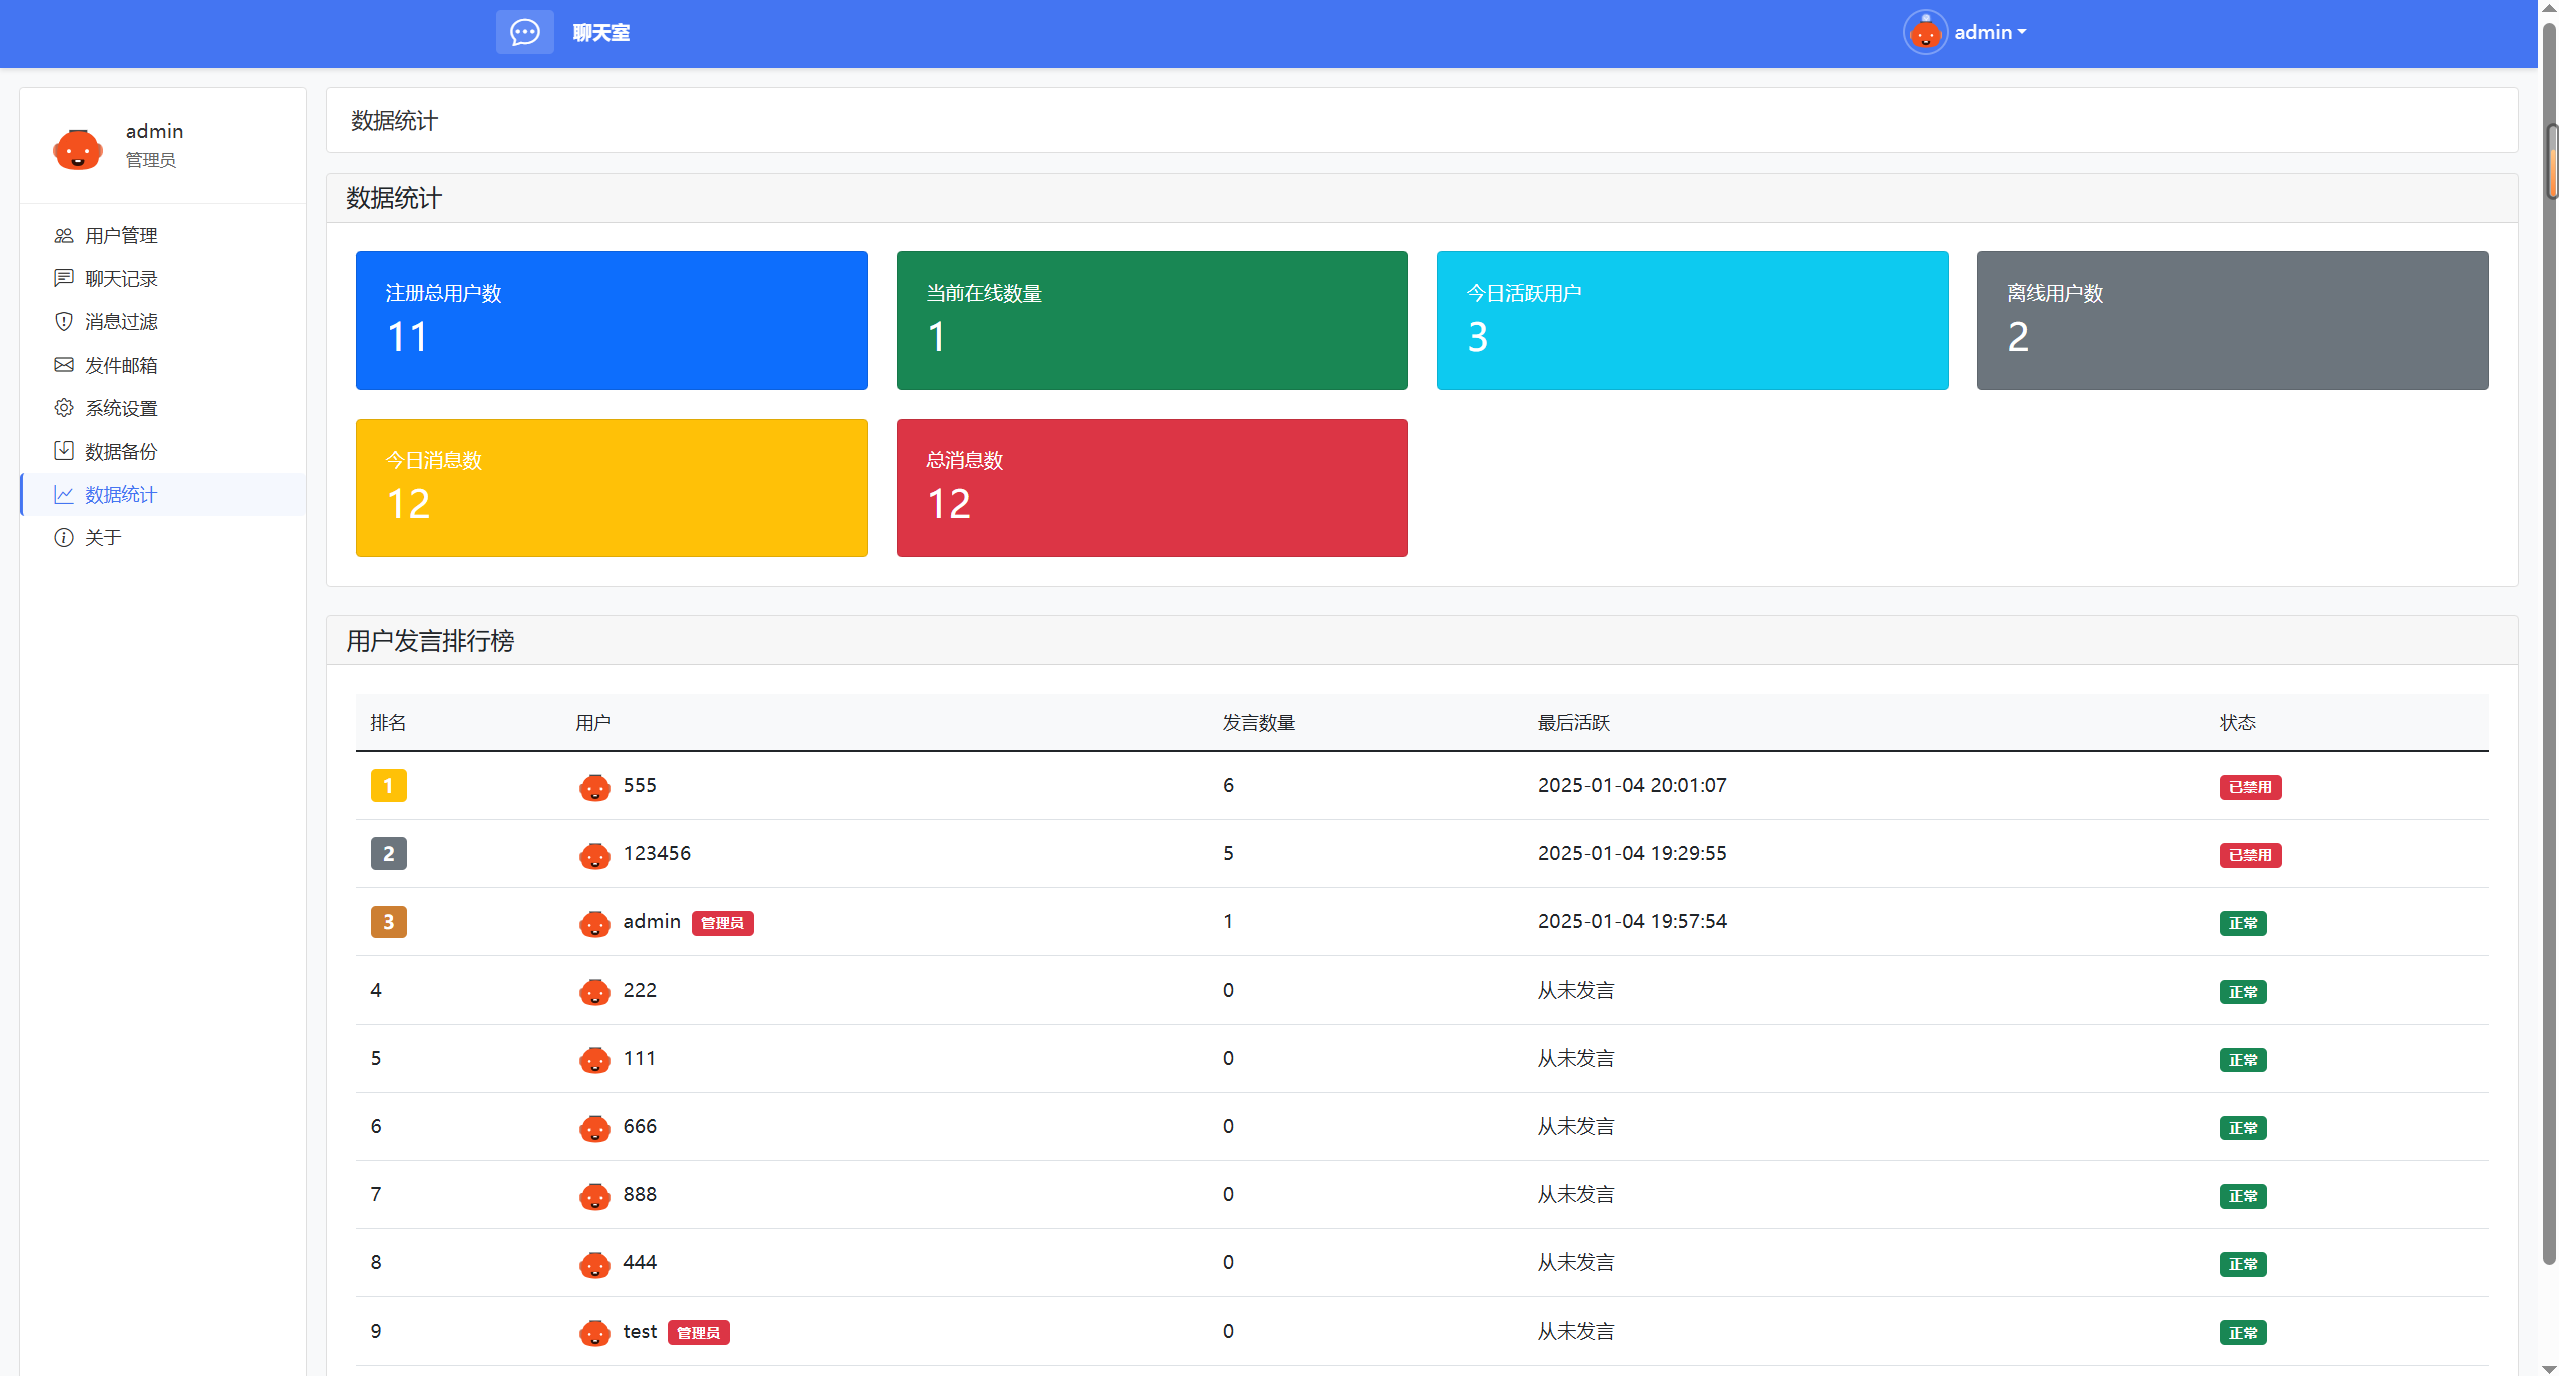Click the sender mailbox envelope icon
The height and width of the screenshot is (1376, 2559).
(64, 365)
